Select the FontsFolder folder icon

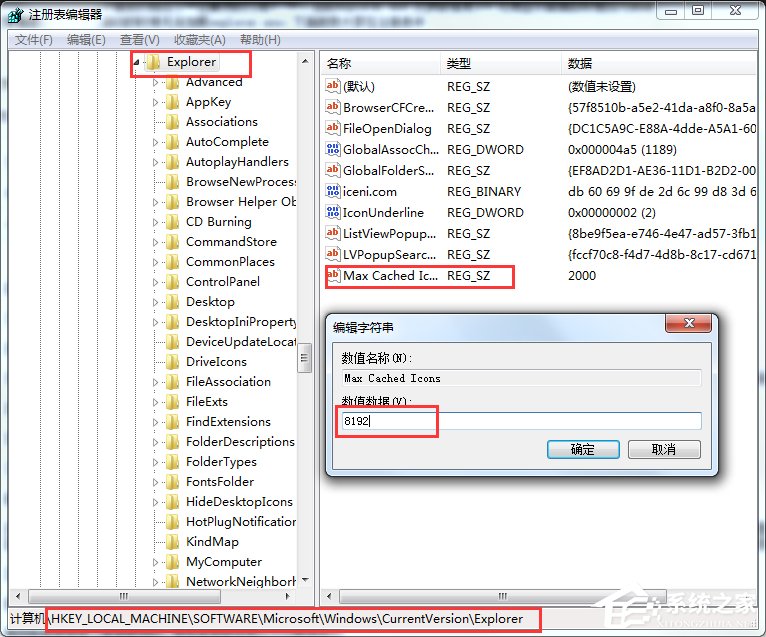pos(172,482)
